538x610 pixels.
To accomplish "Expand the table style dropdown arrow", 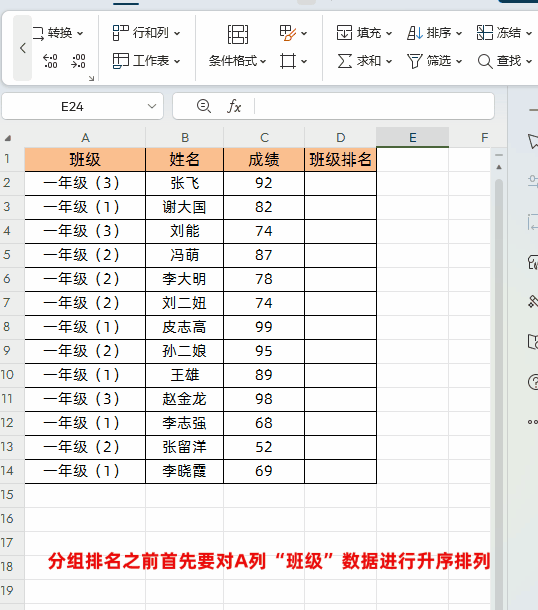I will coord(304,33).
